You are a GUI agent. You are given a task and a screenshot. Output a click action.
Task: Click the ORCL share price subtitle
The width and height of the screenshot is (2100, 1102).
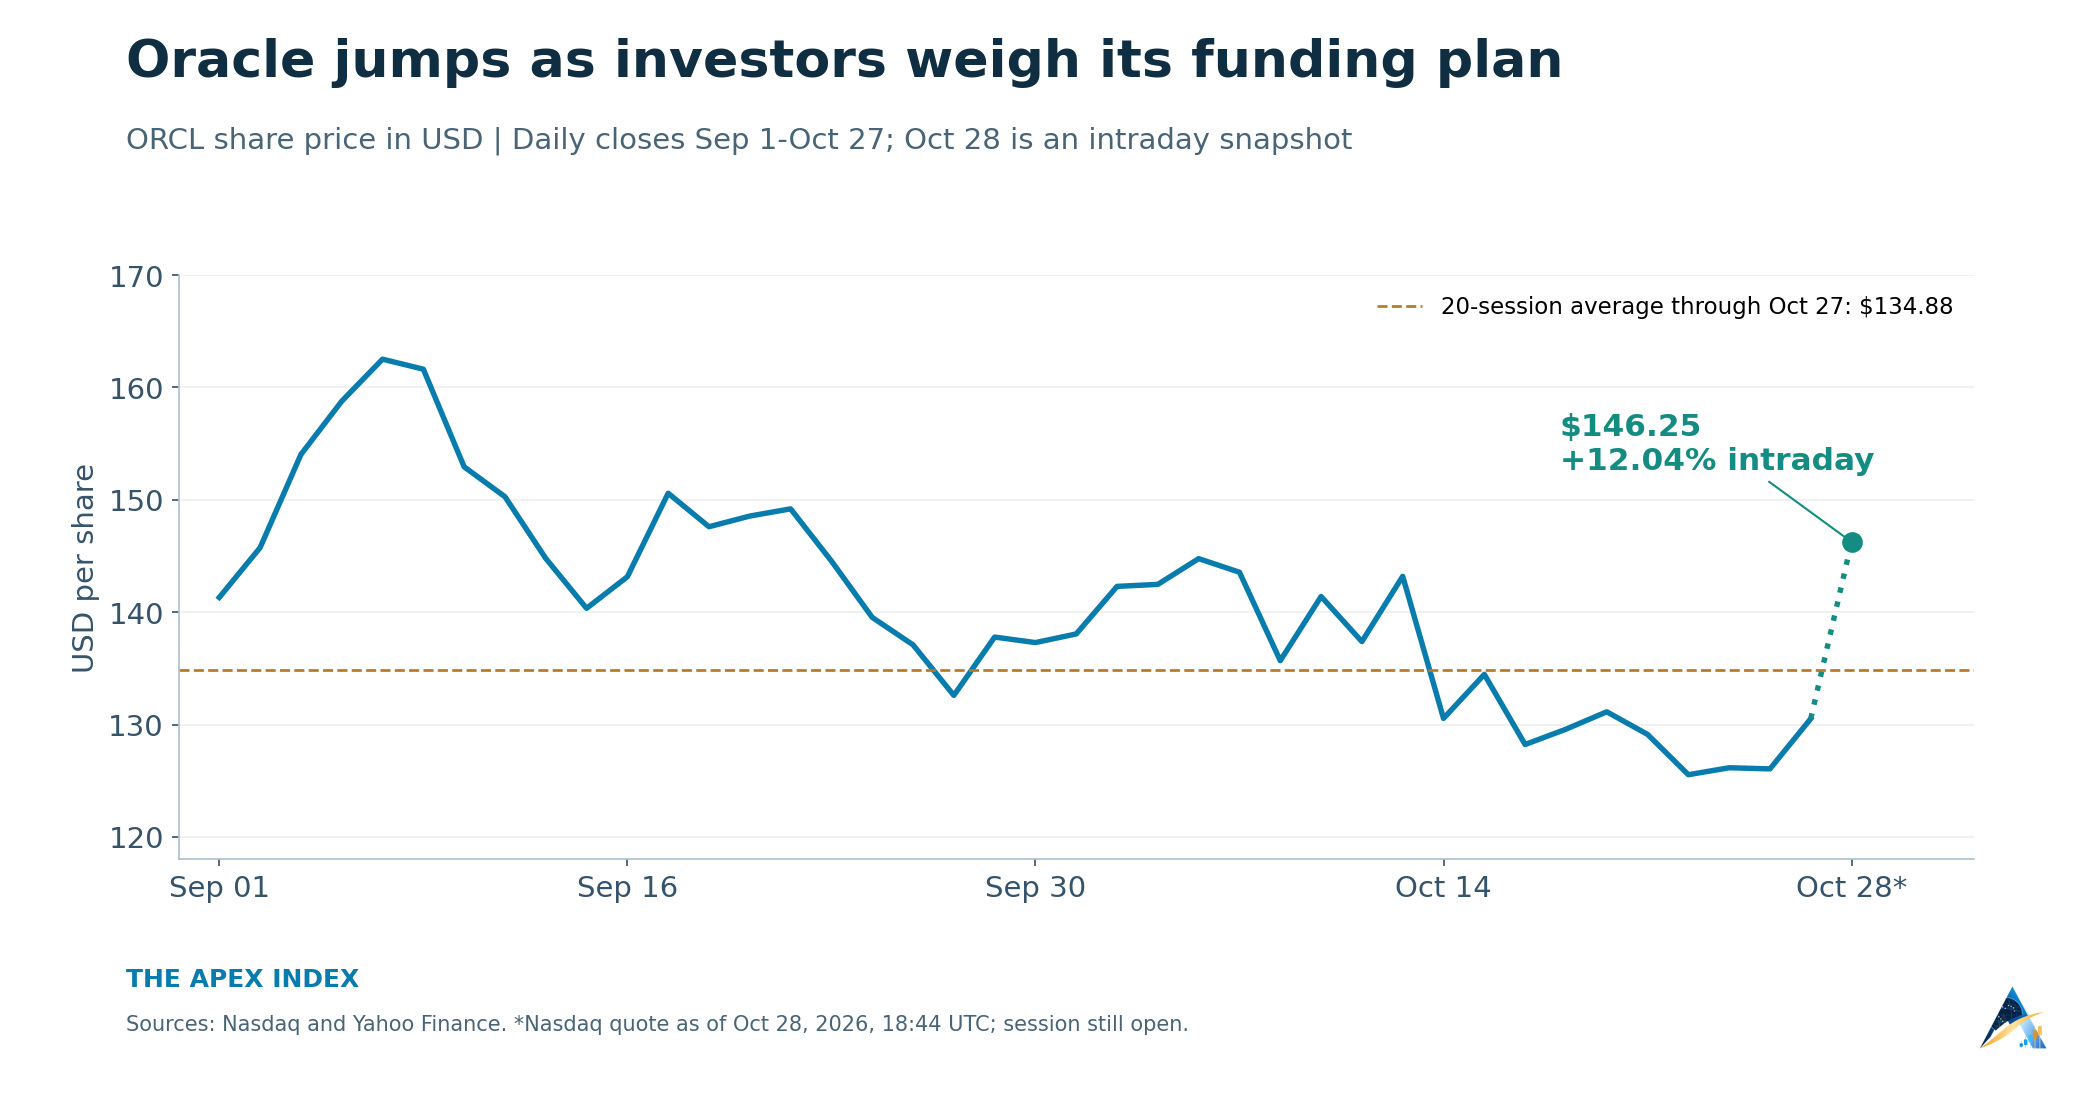[739, 140]
